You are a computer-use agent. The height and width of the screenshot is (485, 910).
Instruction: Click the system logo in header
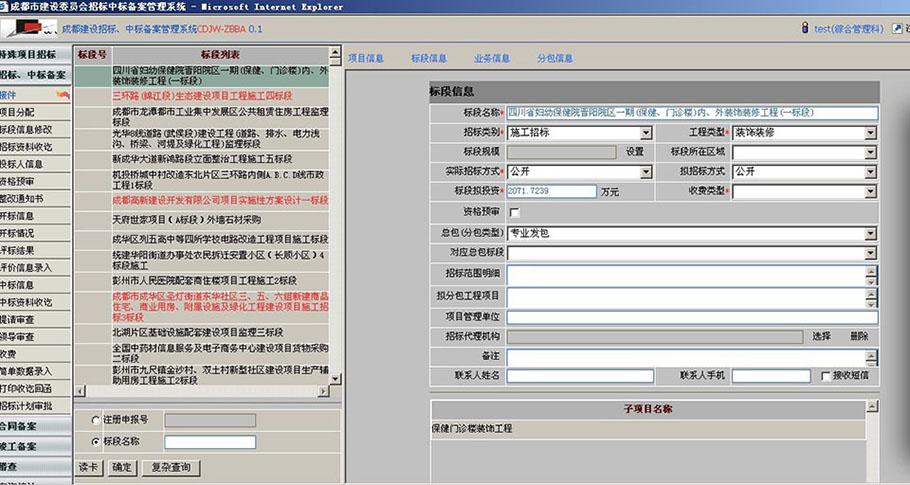[28, 28]
